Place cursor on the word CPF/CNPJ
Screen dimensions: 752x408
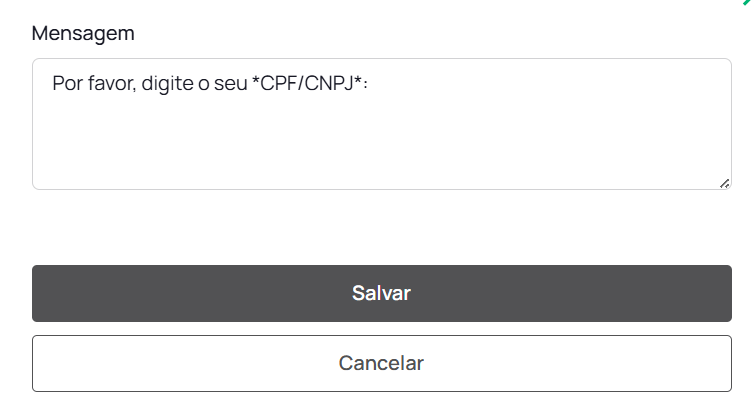[308, 83]
